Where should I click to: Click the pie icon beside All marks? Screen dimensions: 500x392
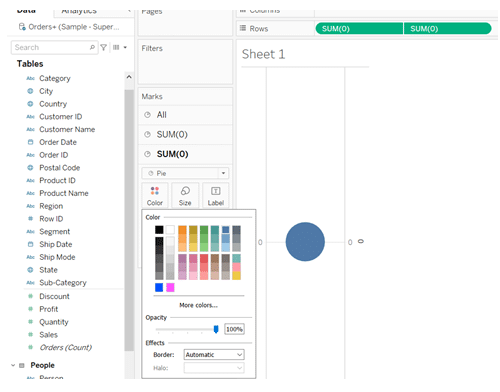tap(147, 115)
